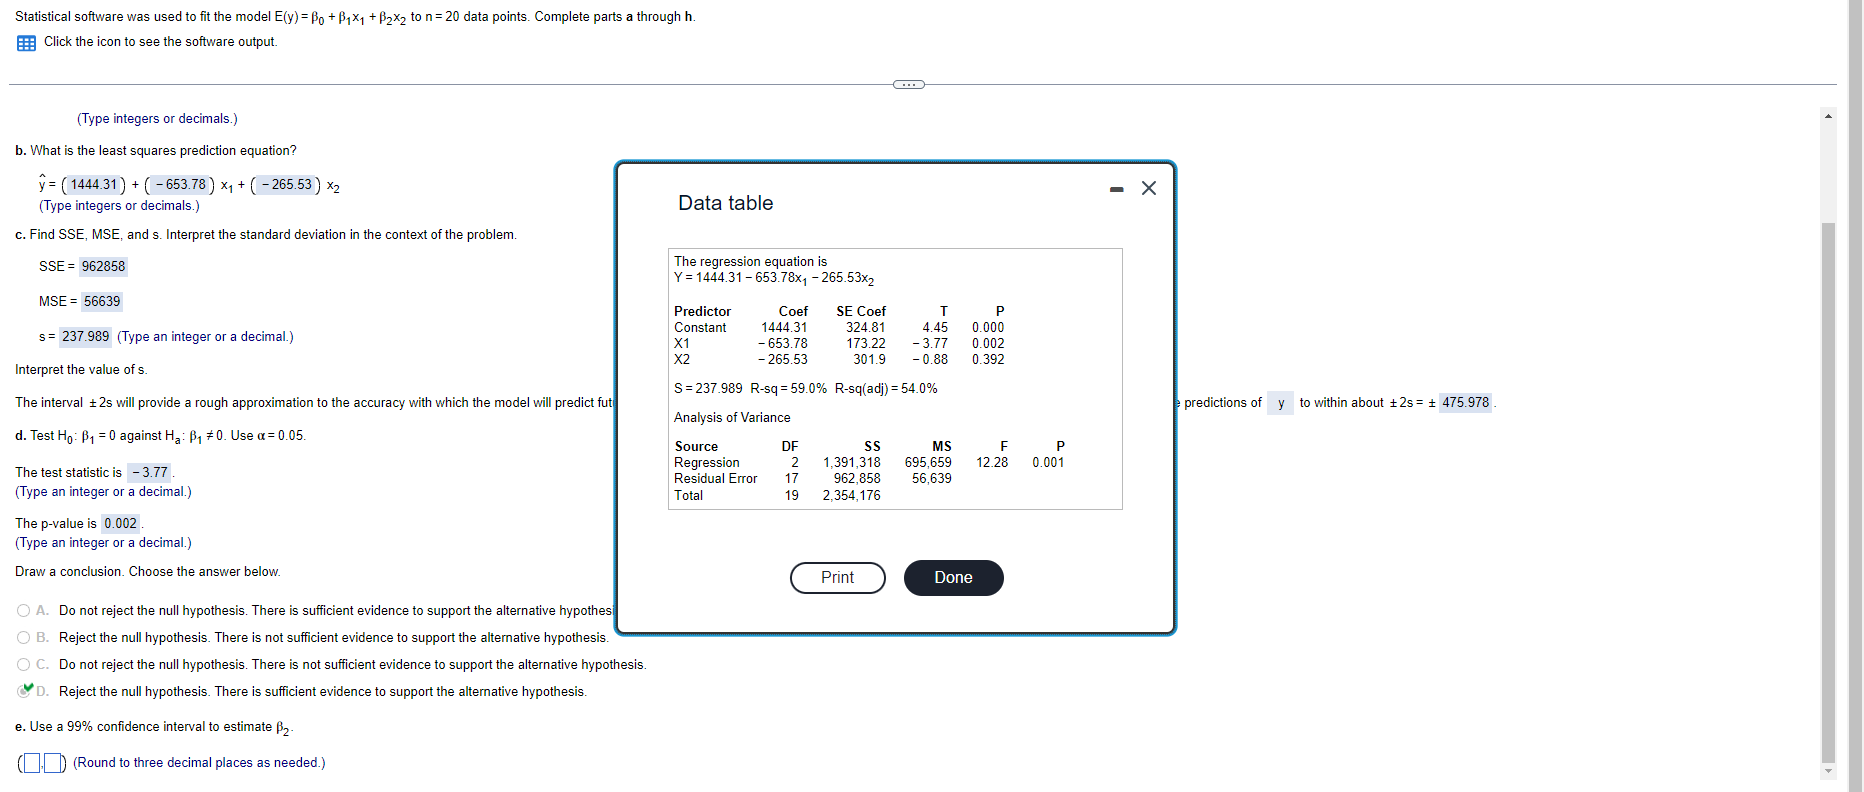This screenshot has height=792, width=1864.
Task: Expand the collapsed section ellipsis handle
Action: click(908, 84)
